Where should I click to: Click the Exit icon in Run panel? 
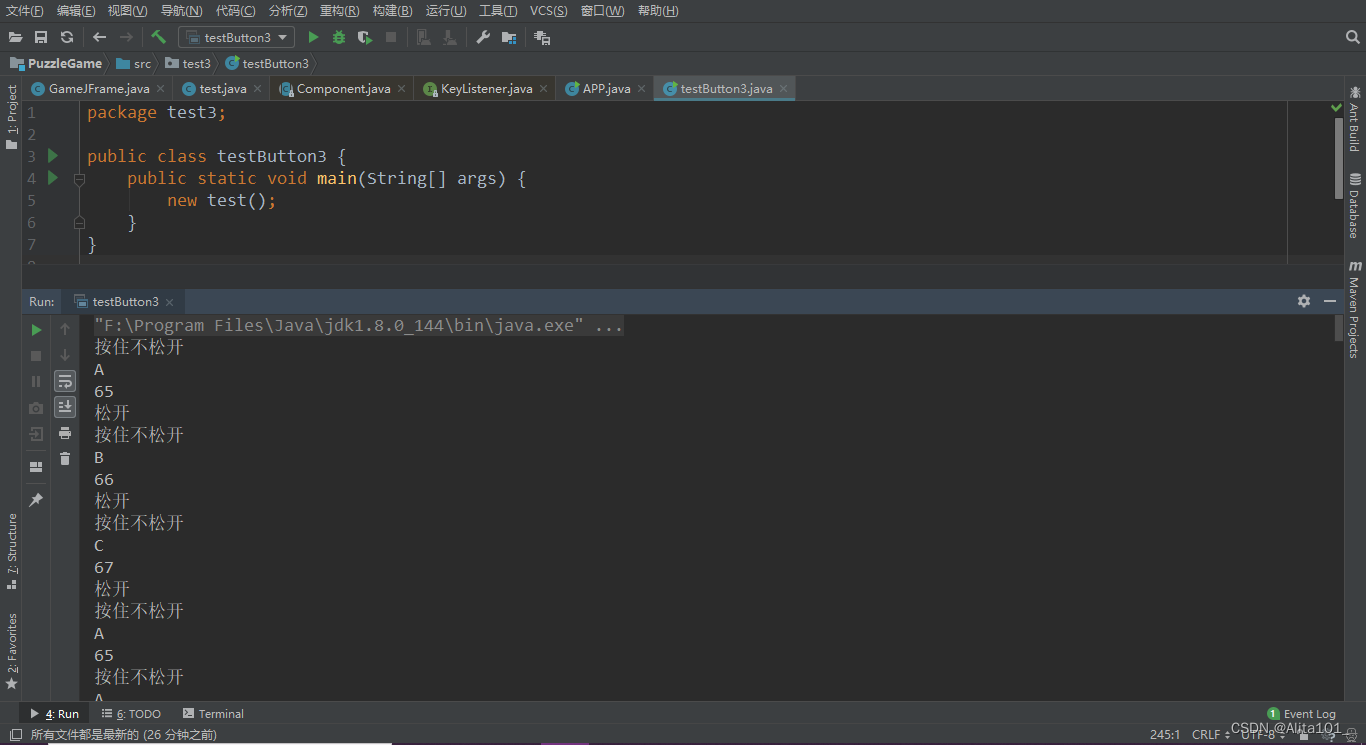pos(36,434)
